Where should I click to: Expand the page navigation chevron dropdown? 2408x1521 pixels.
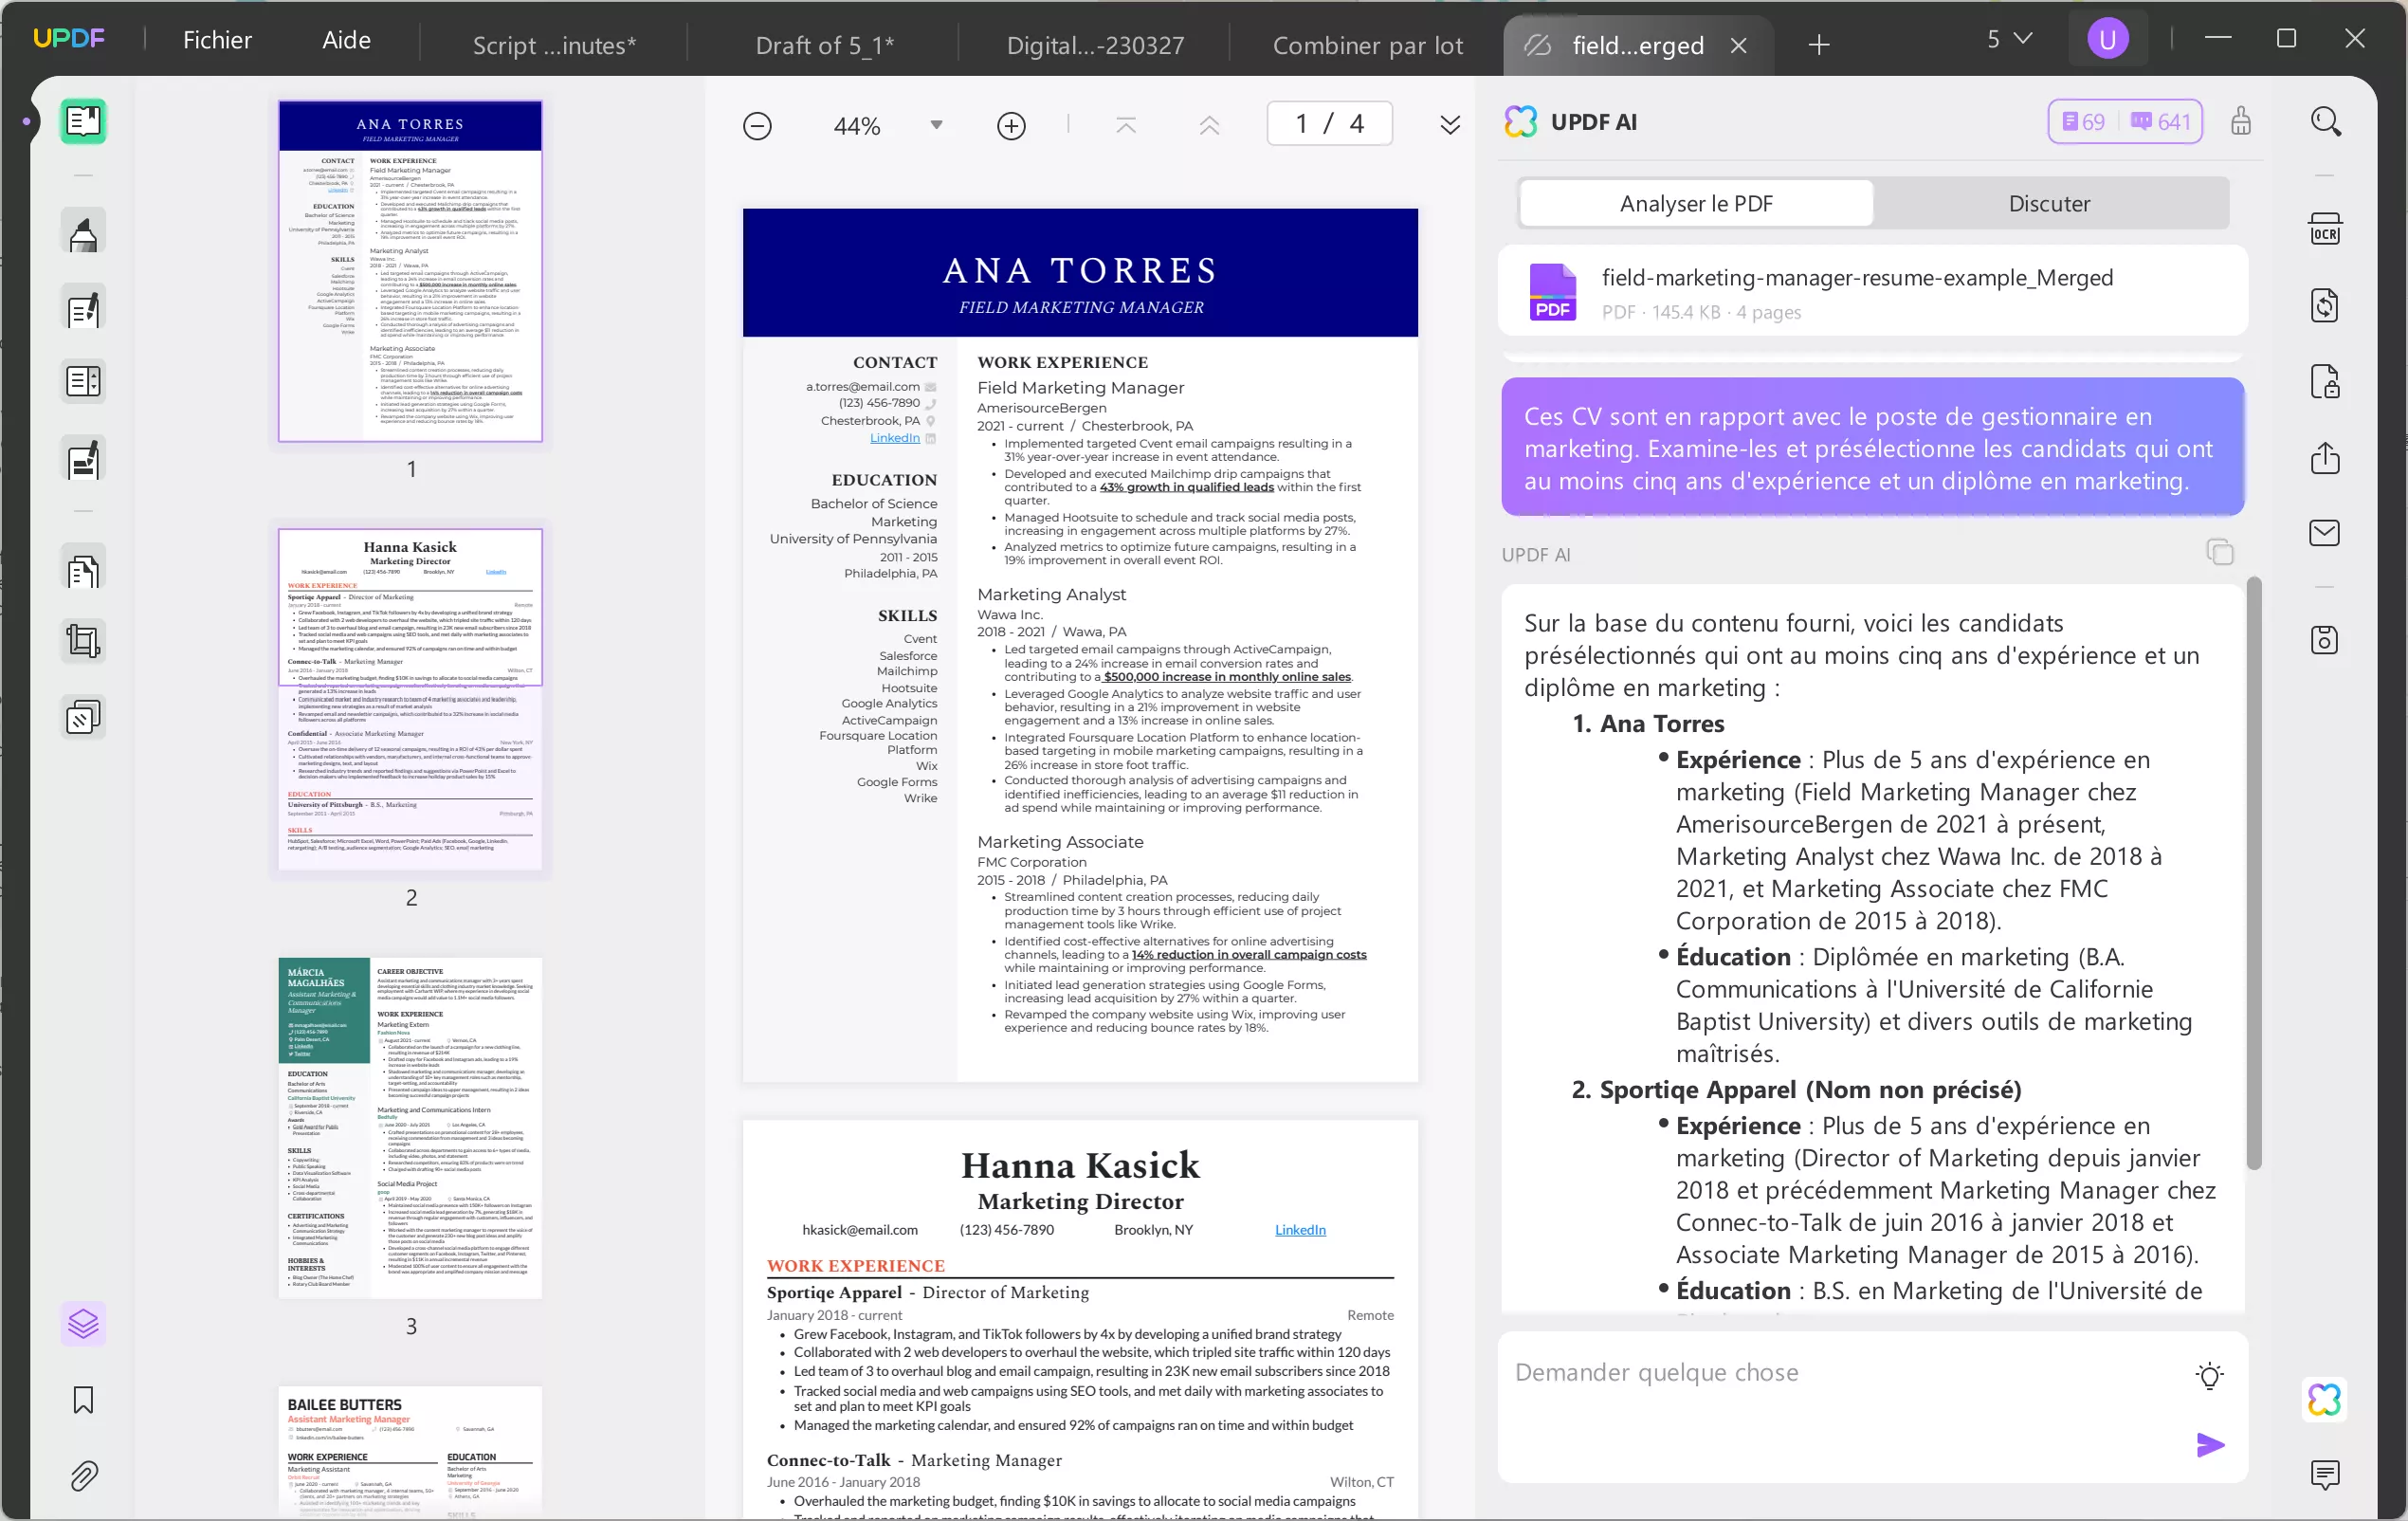point(1449,125)
